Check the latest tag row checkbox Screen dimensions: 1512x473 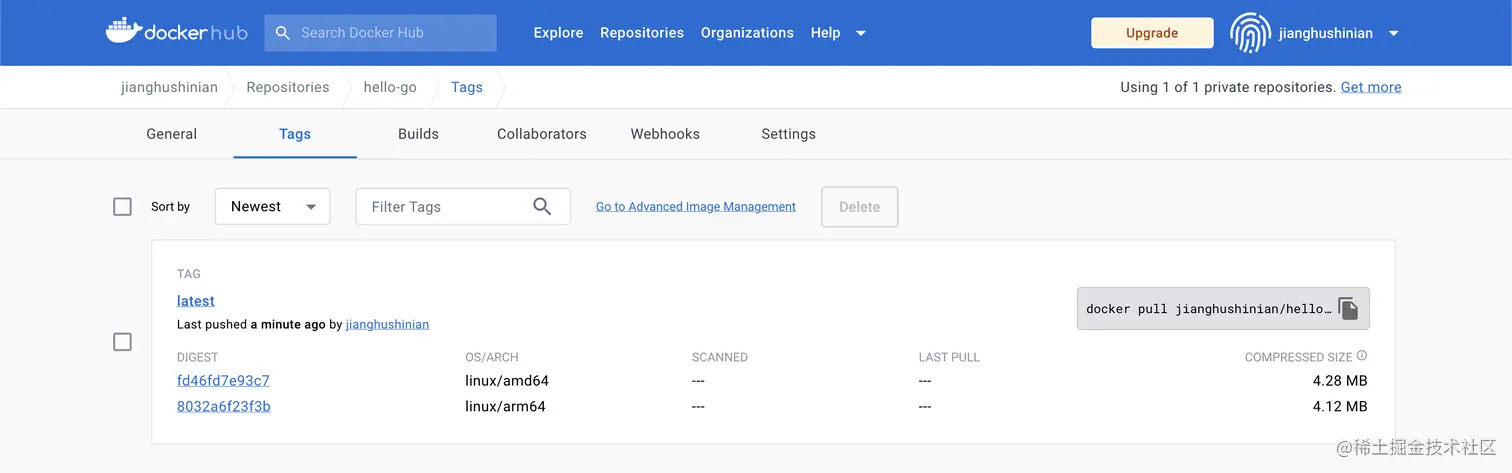[123, 342]
